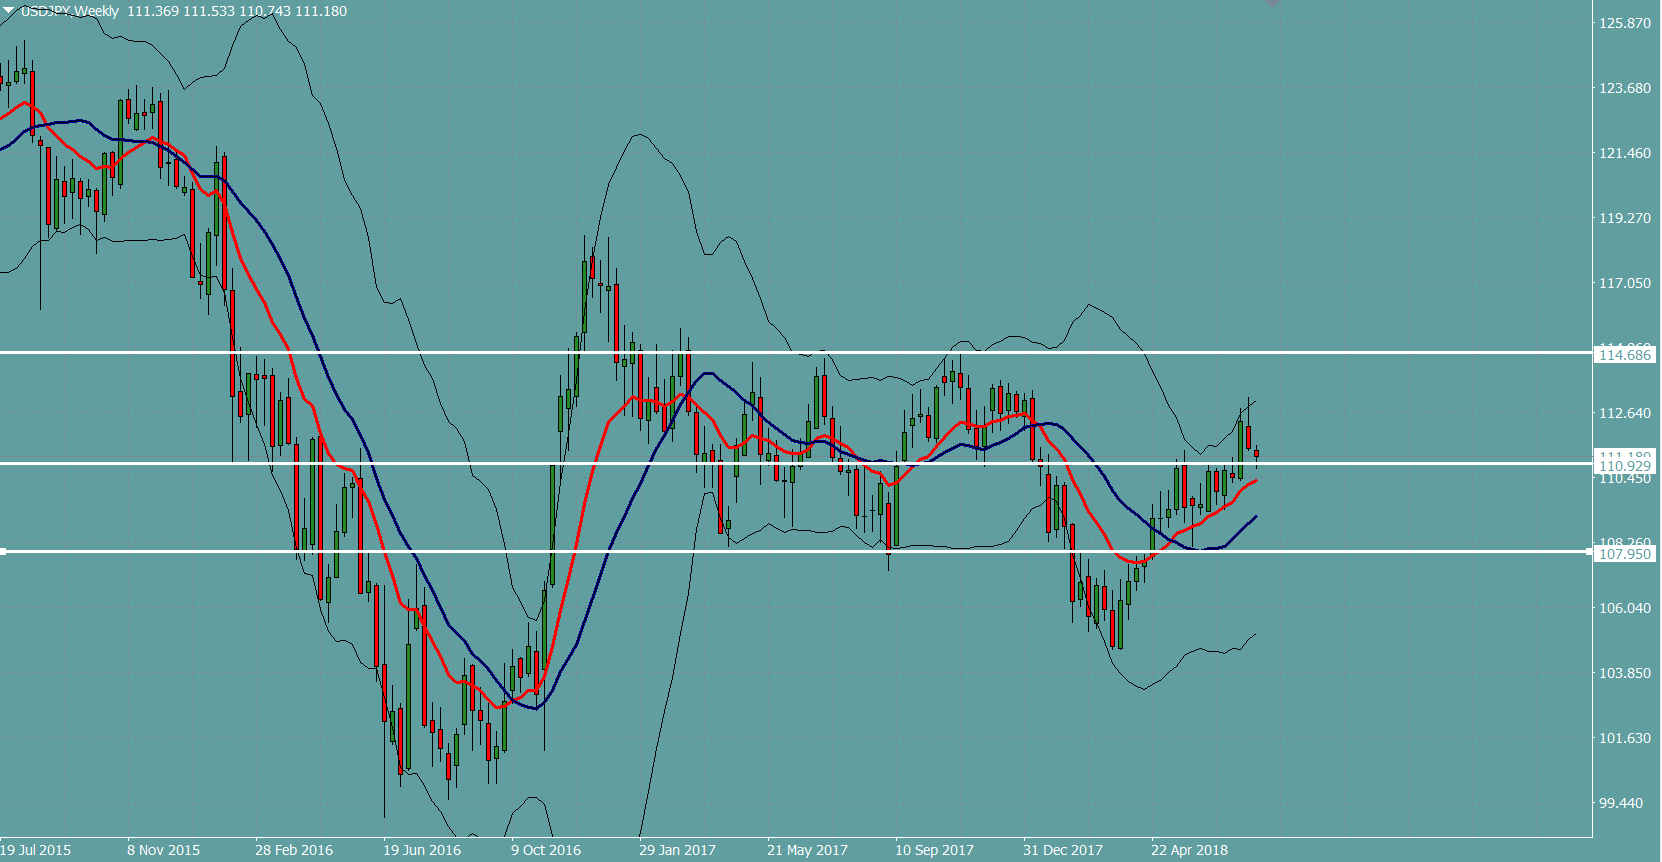
Task: Click the 19 Jul 2015 date label
Action: click(36, 850)
